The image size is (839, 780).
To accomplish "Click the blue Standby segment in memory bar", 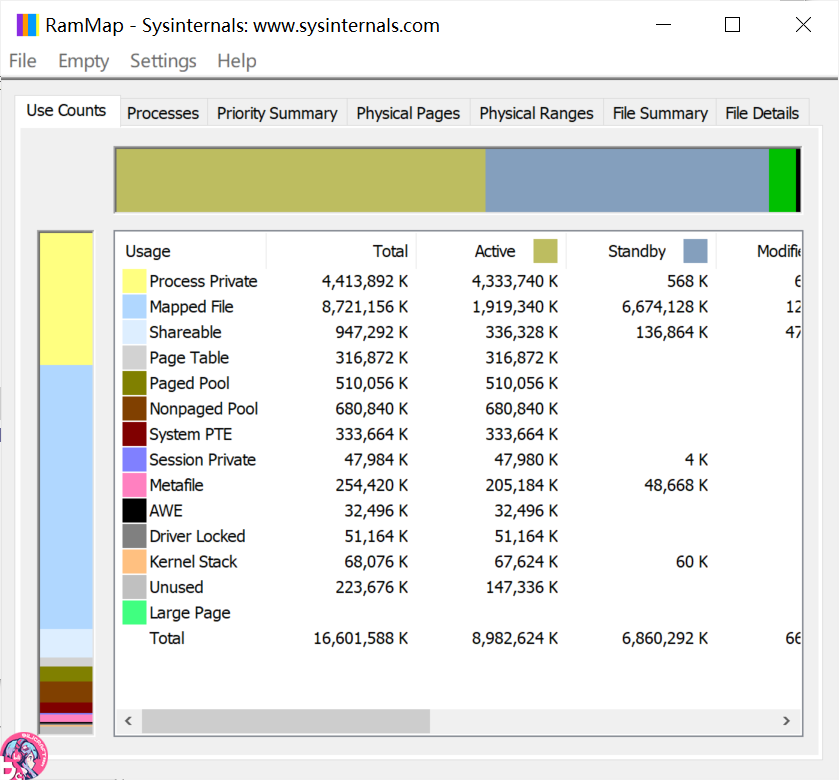I will tap(627, 180).
